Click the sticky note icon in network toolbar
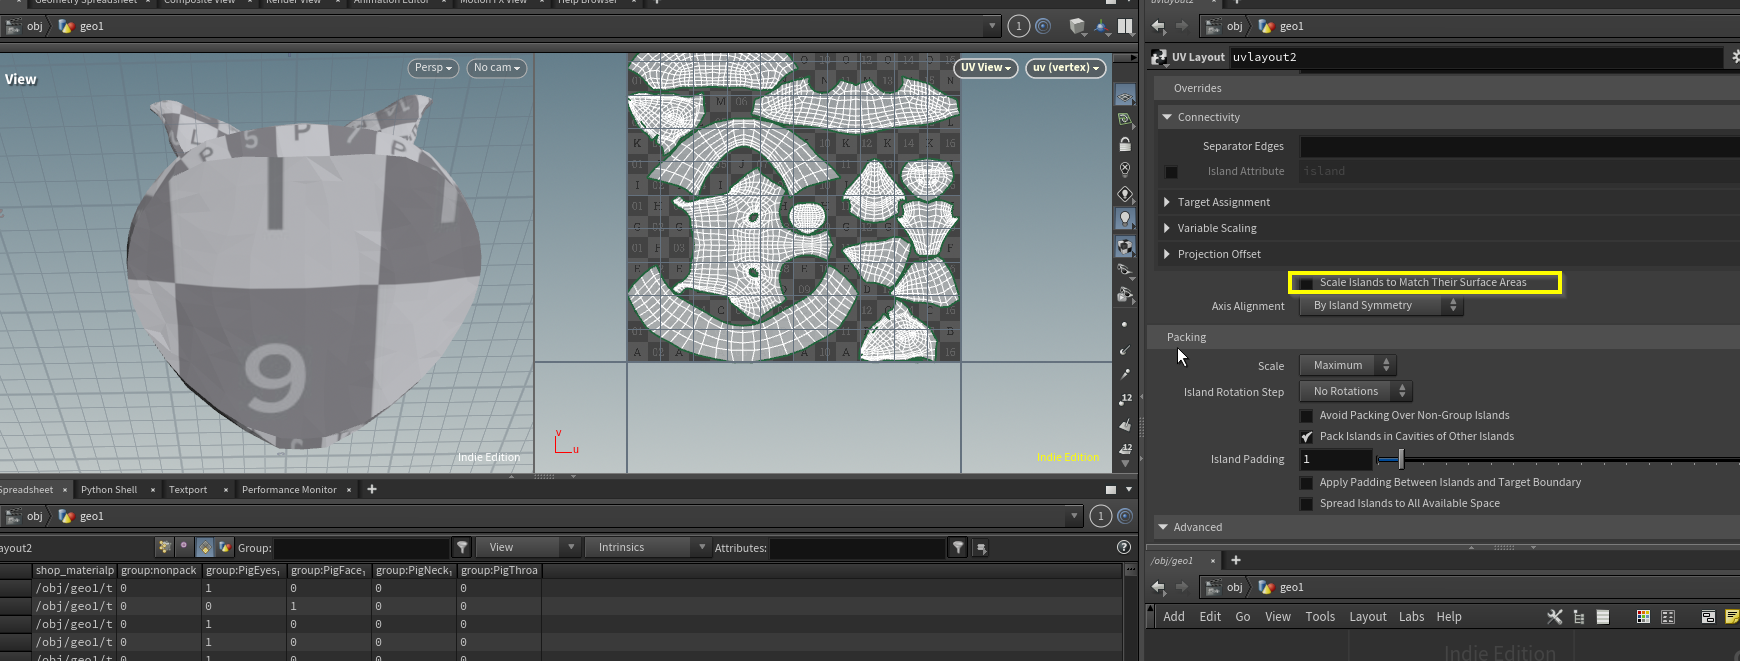The width and height of the screenshot is (1740, 661). click(x=1732, y=617)
